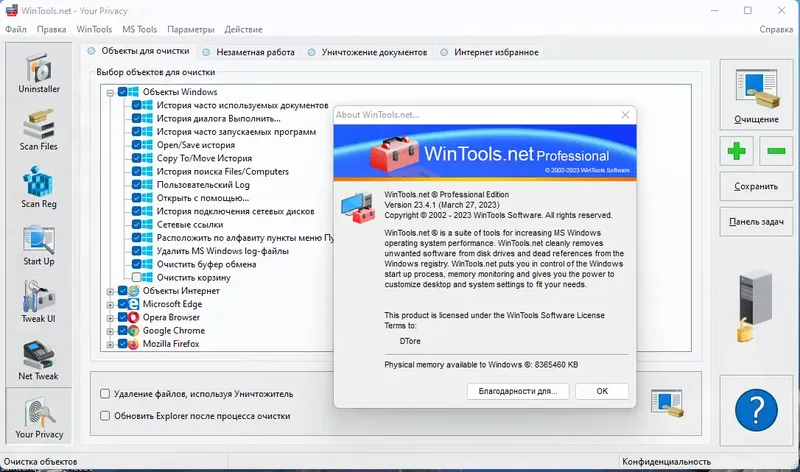The height and width of the screenshot is (472, 800).
Task: Click the green plus icon
Action: 736,151
